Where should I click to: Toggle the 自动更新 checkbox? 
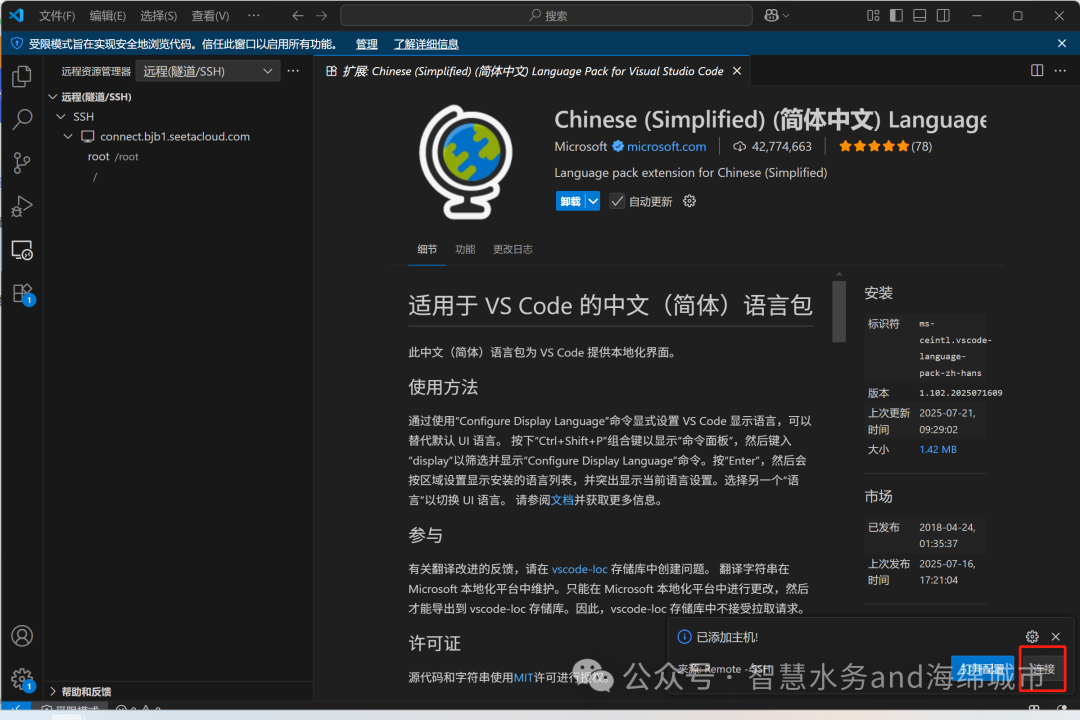pos(617,201)
